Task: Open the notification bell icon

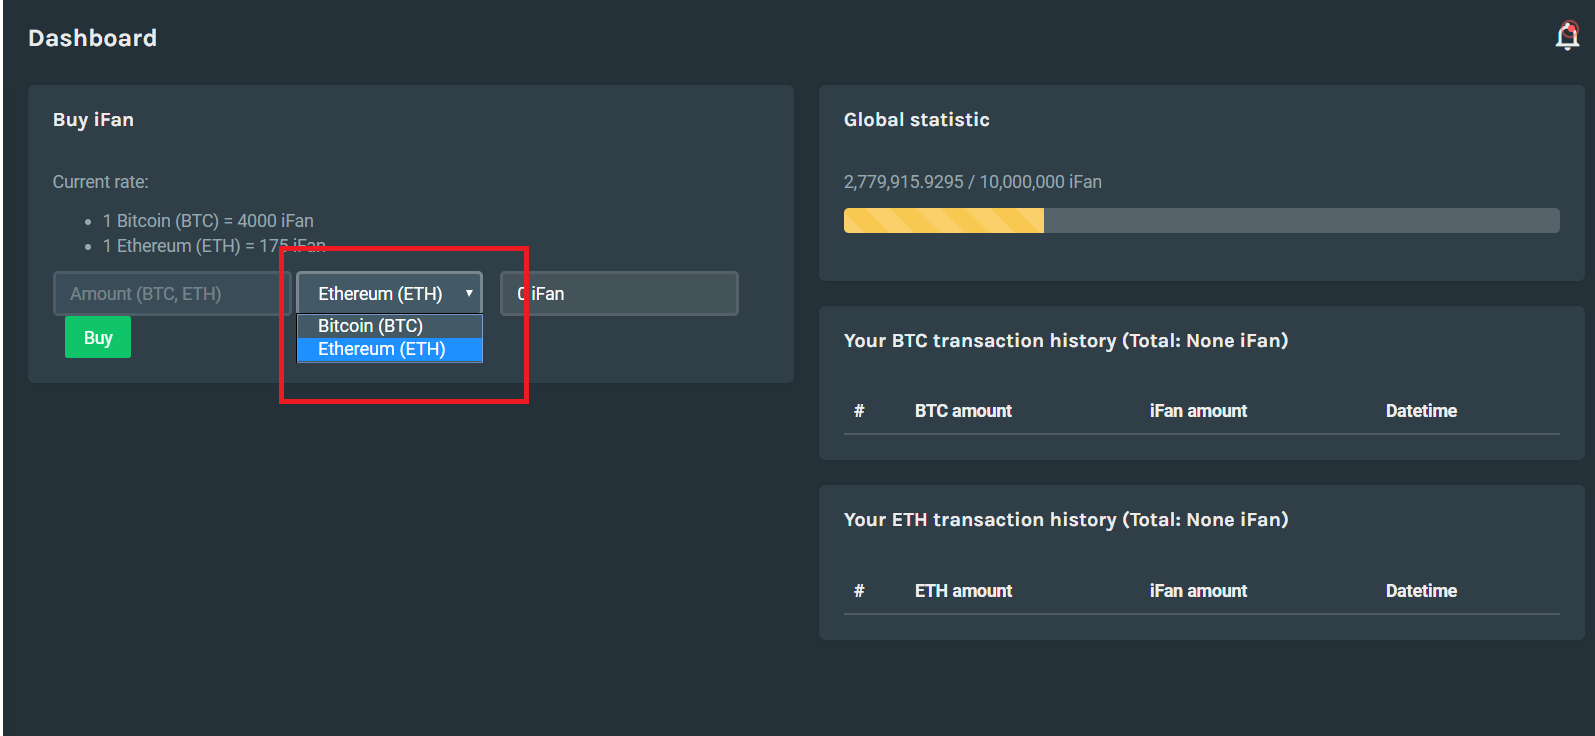Action: pyautogui.click(x=1567, y=37)
